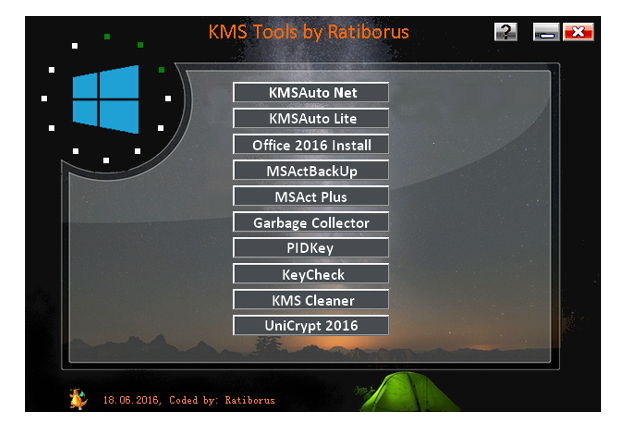The image size is (633, 432).
Task: Start Office 2016 Install
Action: click(x=311, y=144)
